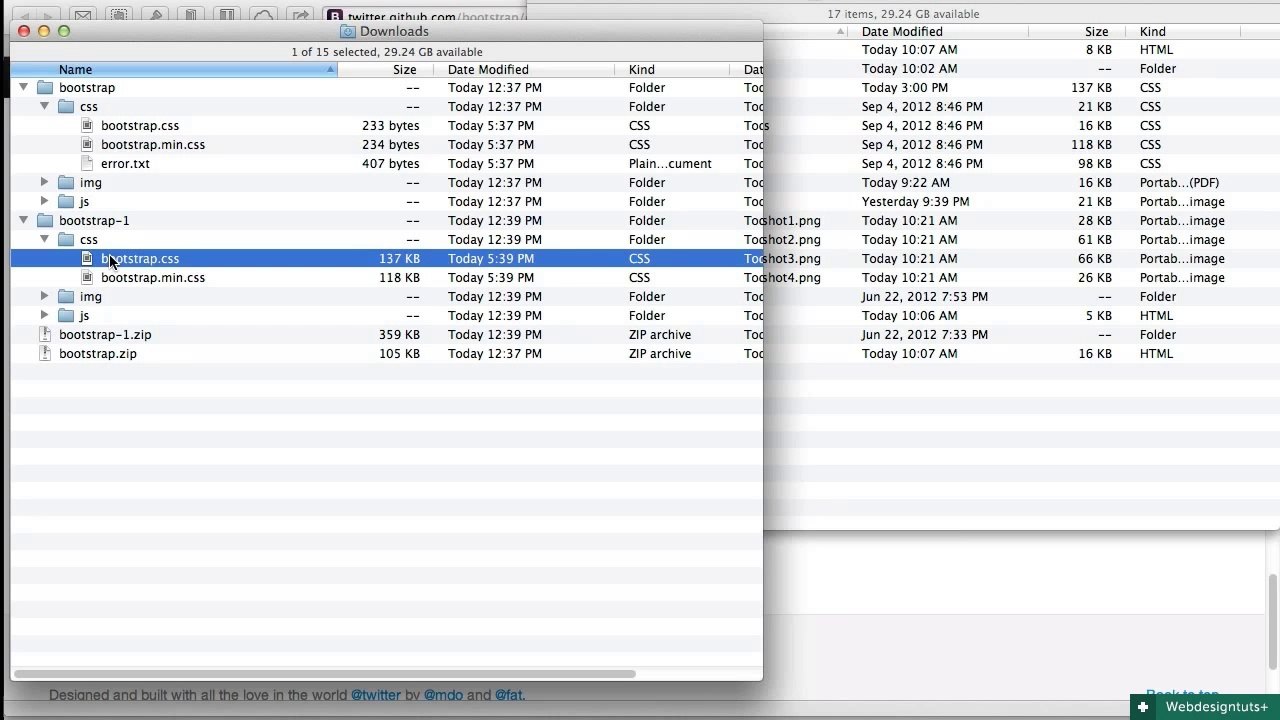1280x720 pixels.
Task: Click the Today 9:22 AM row in back window
Action: point(1021,182)
